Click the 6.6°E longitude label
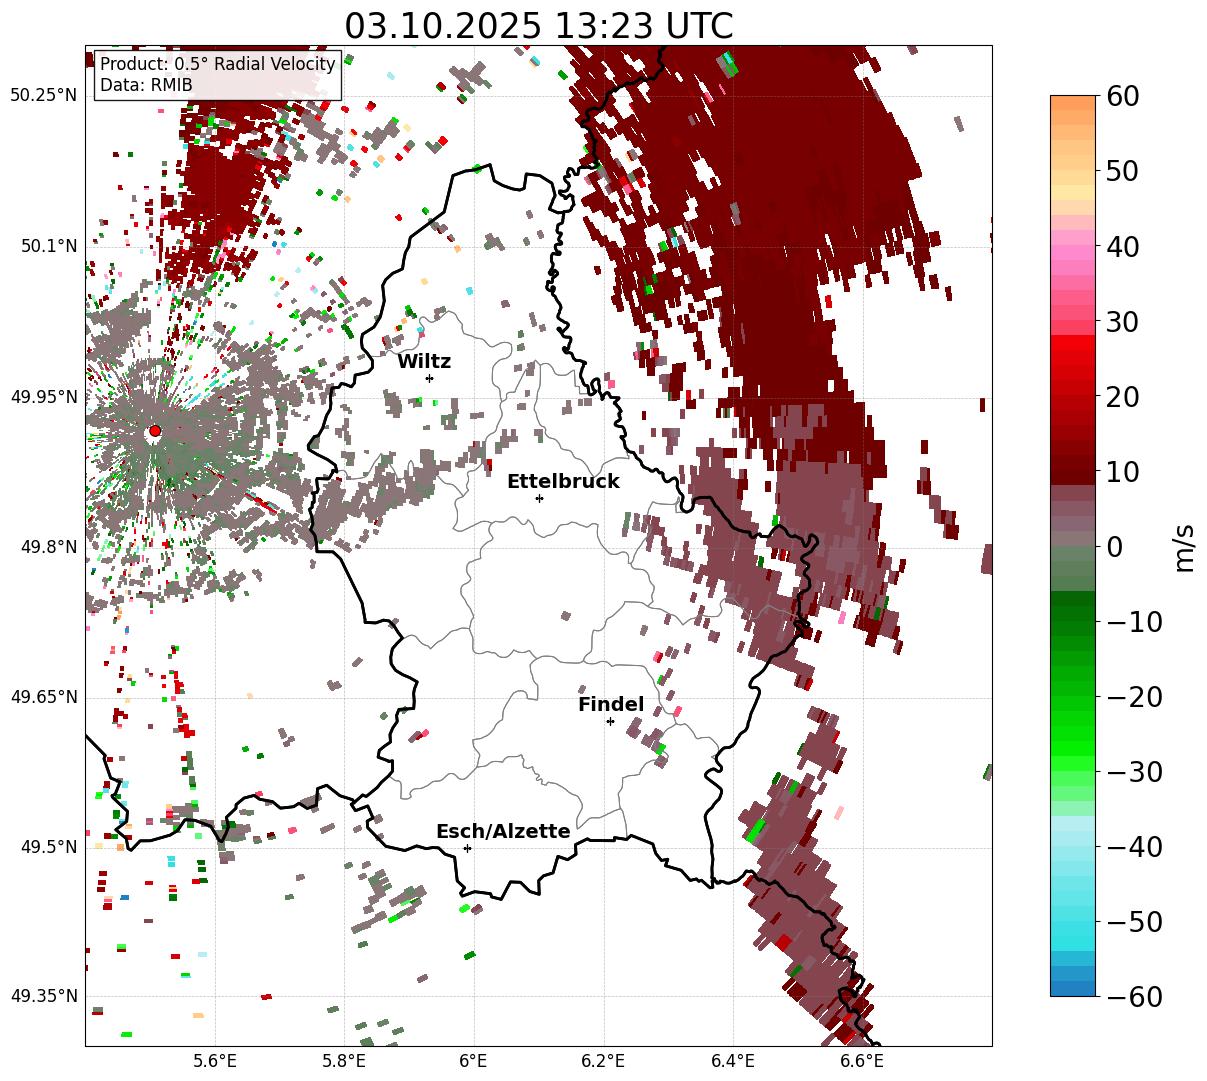The image size is (1207, 1081). [x=861, y=1061]
